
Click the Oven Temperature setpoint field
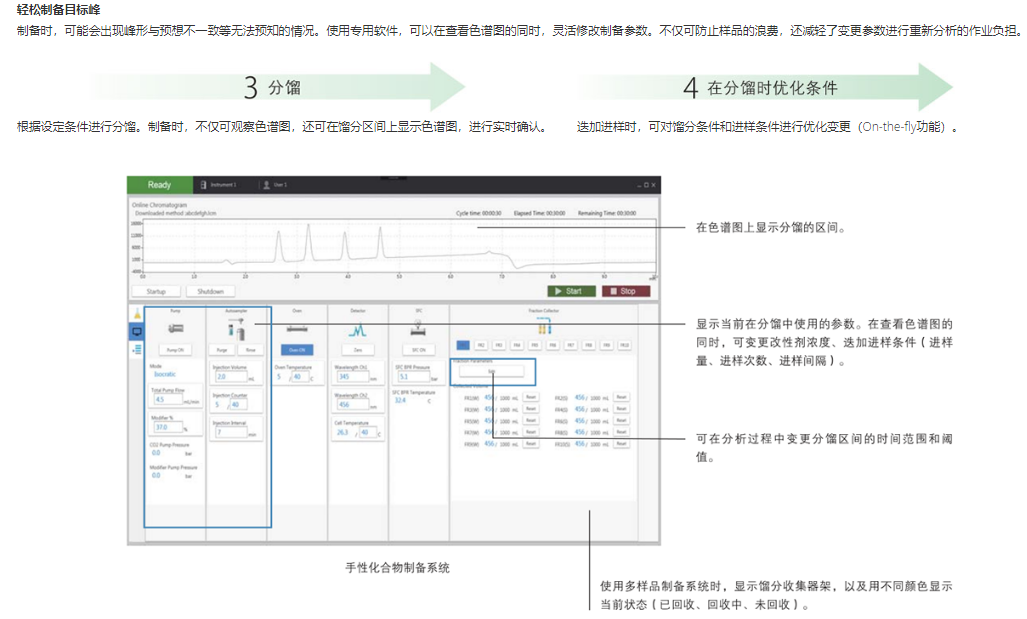pos(301,377)
